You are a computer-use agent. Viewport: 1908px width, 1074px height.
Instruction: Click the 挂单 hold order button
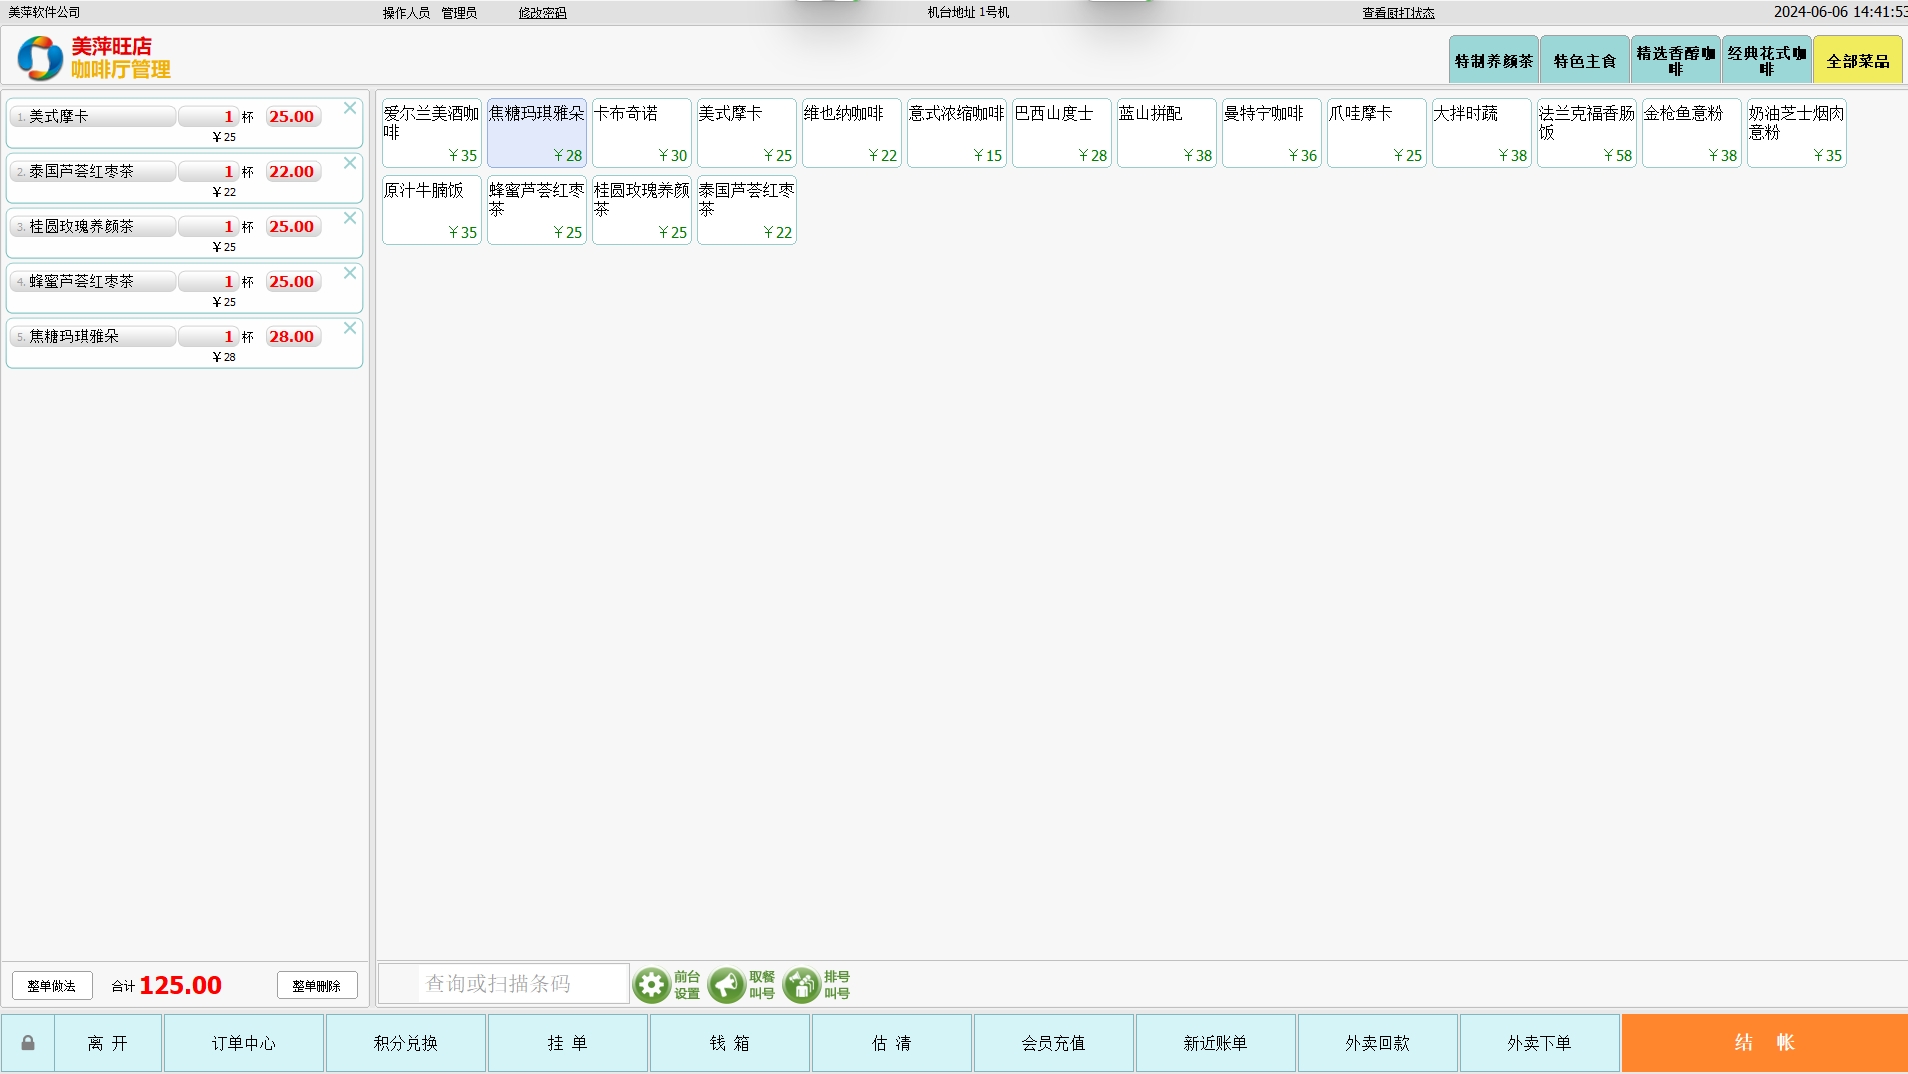[567, 1043]
